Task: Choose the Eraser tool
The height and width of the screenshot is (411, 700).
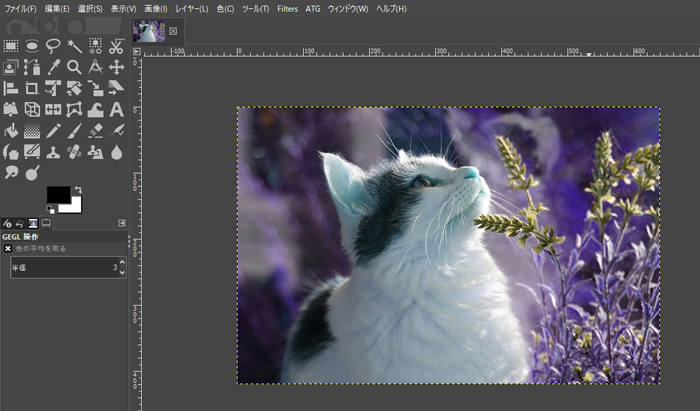Action: tap(96, 131)
